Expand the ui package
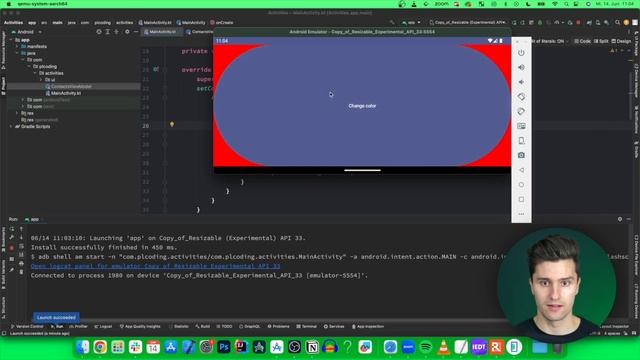640x360 pixels. pyautogui.click(x=41, y=80)
